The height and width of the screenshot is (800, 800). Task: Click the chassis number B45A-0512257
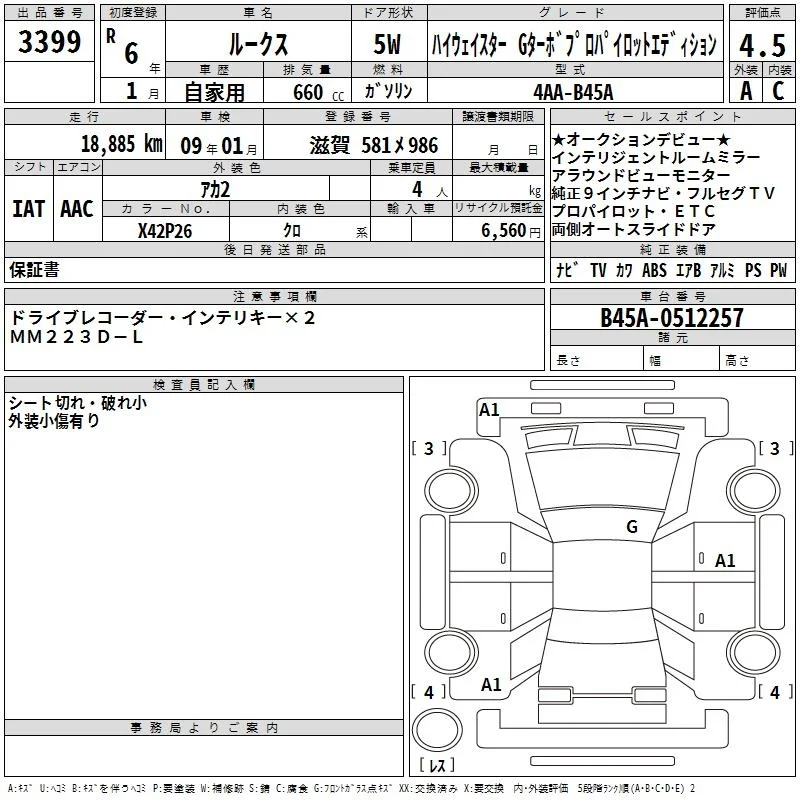click(672, 318)
